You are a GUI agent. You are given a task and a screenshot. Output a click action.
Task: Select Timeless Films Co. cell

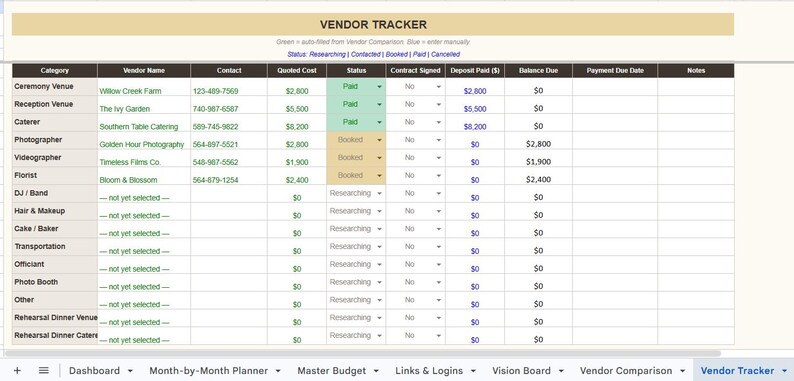(x=144, y=158)
